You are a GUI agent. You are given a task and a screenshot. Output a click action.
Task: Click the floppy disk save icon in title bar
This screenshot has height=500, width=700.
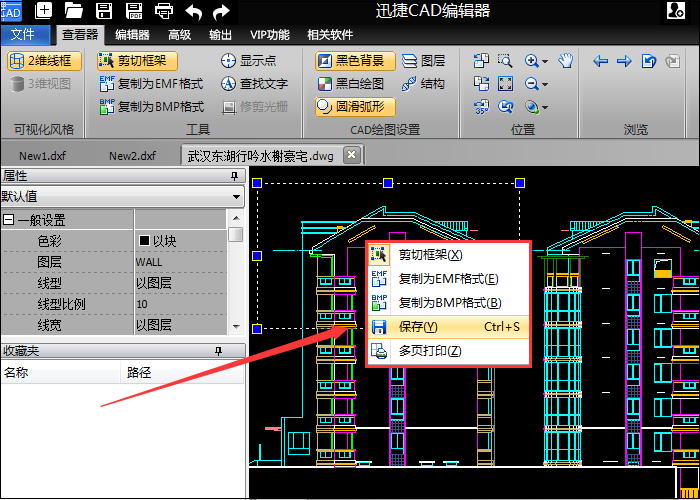point(104,11)
